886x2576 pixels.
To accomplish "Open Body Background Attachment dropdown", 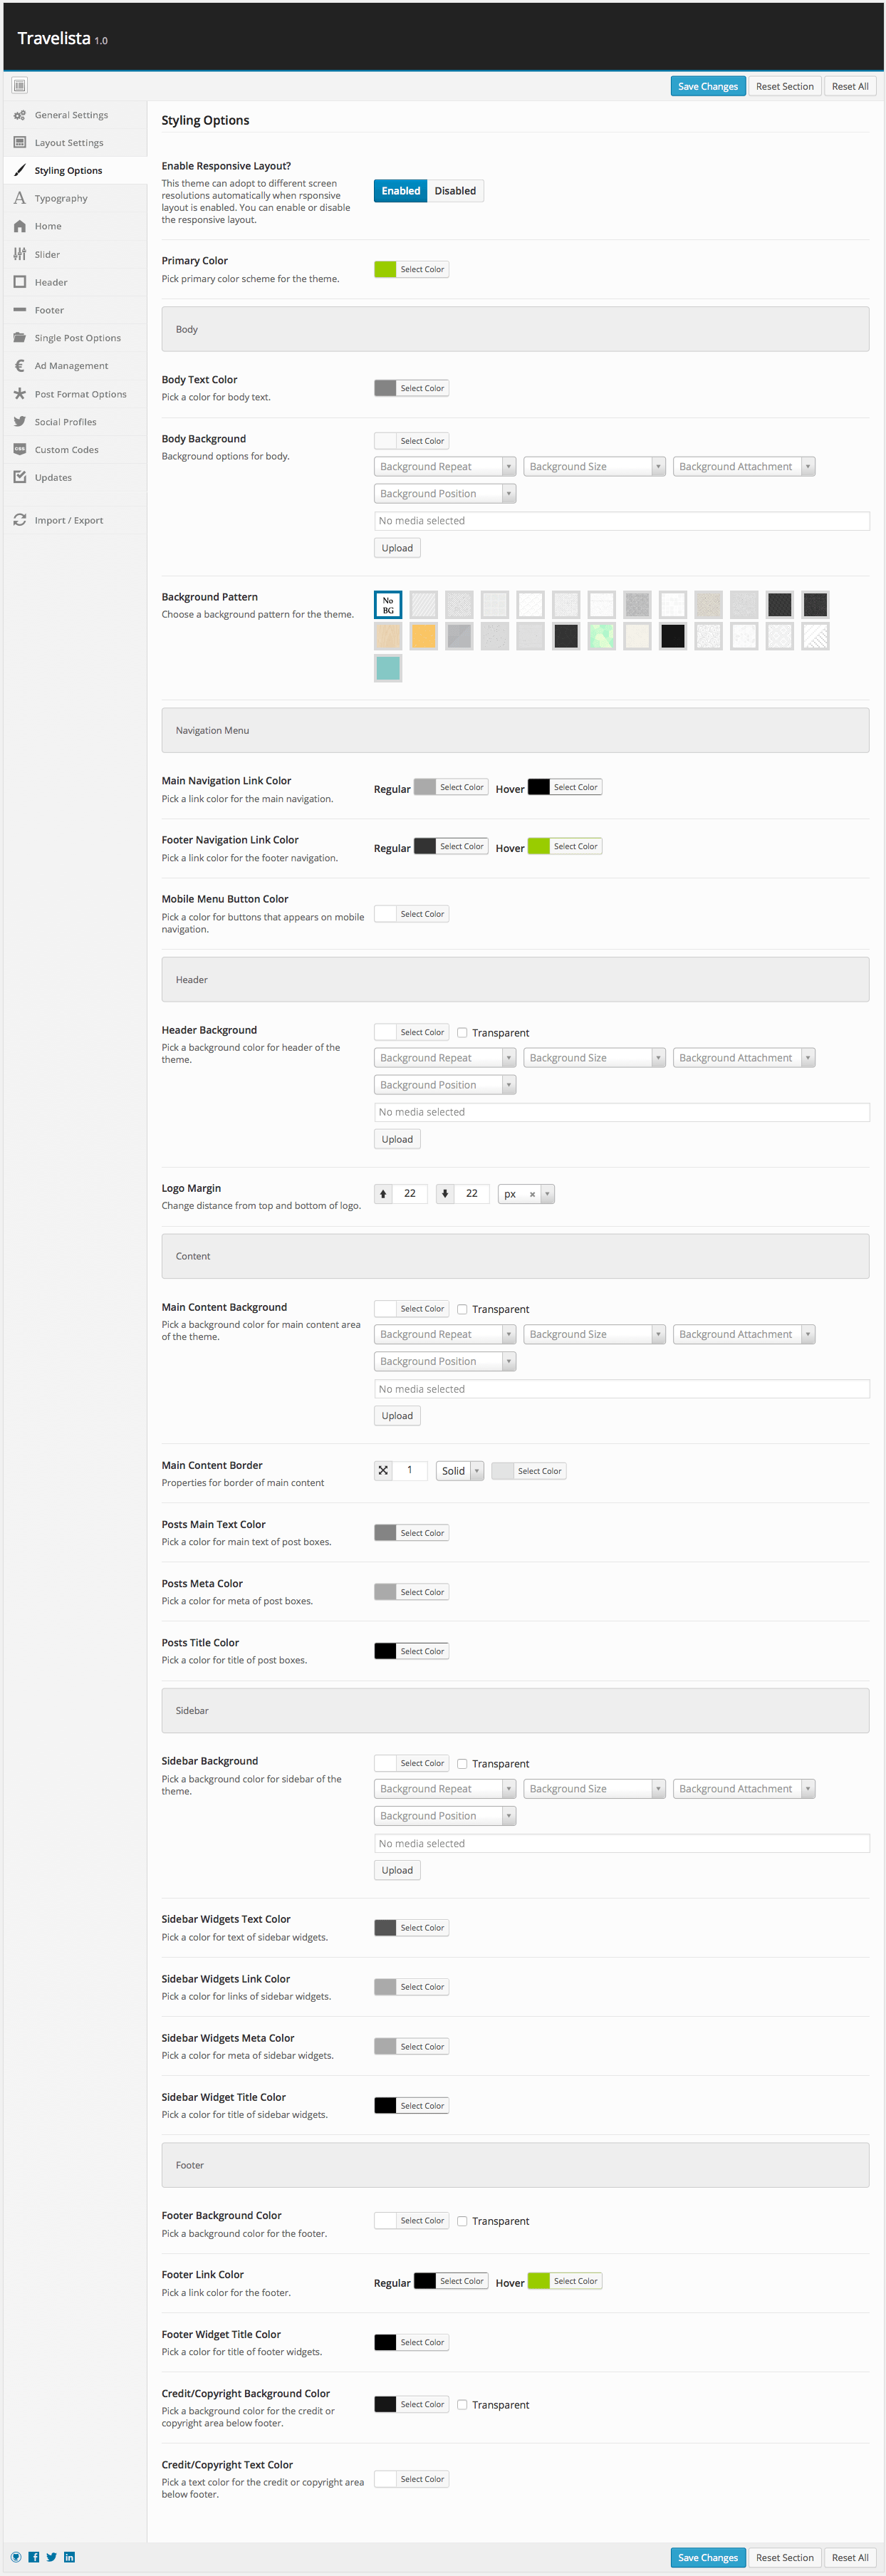I will [744, 467].
